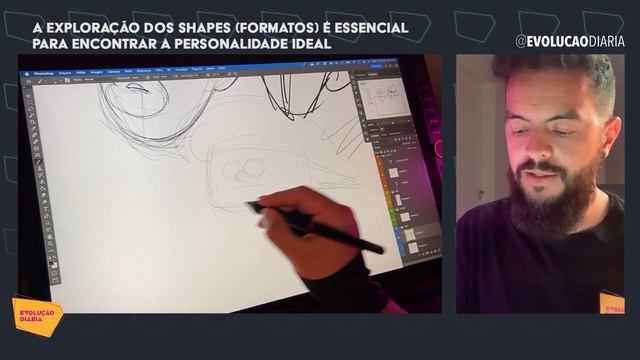Select the Zoom magnifier tool
The image size is (640, 360).
(51, 244)
